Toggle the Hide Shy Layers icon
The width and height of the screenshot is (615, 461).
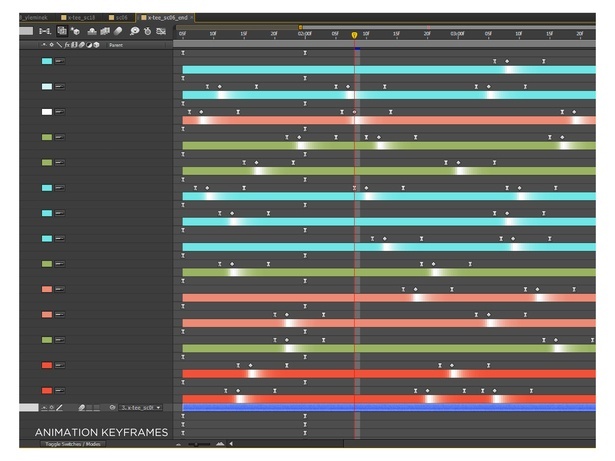coord(91,32)
